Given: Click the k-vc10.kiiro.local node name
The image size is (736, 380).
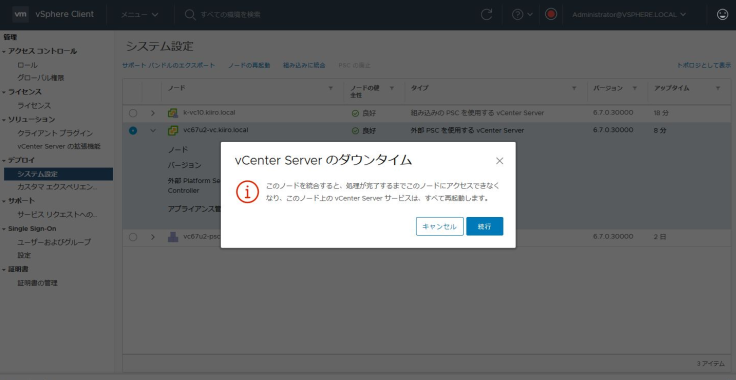Looking at the screenshot, I should tap(209, 113).
